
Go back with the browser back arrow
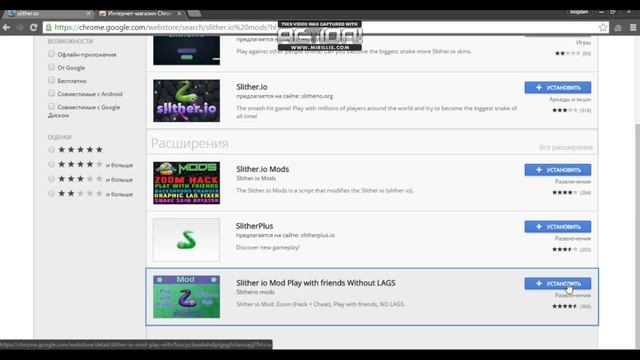(x=7, y=27)
